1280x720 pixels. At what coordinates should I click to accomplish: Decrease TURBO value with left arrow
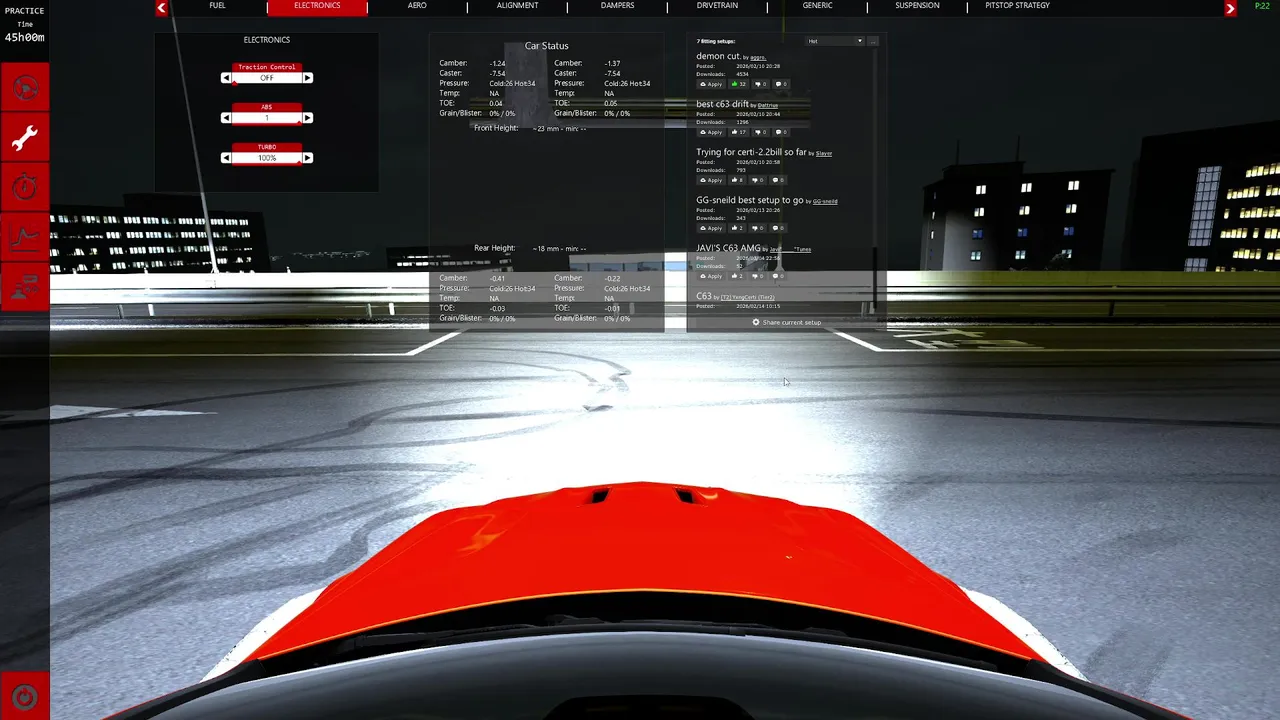click(x=226, y=158)
